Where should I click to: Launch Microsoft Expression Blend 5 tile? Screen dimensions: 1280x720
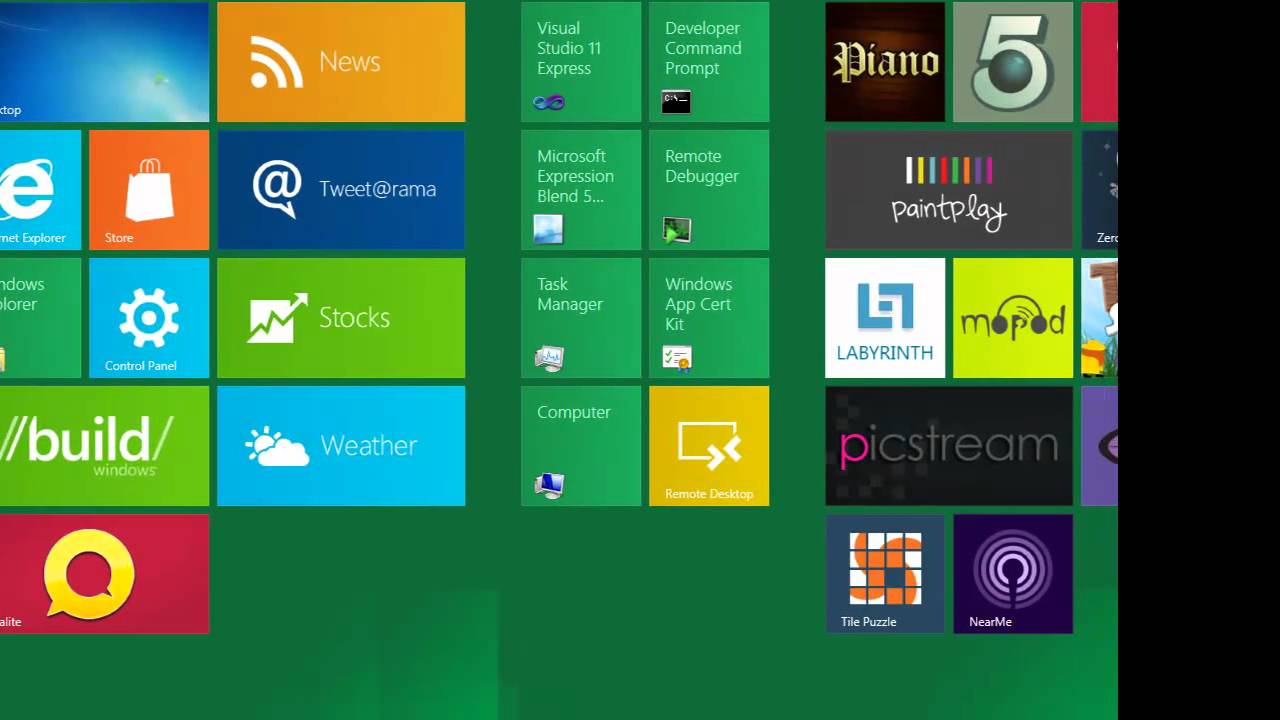pyautogui.click(x=581, y=190)
